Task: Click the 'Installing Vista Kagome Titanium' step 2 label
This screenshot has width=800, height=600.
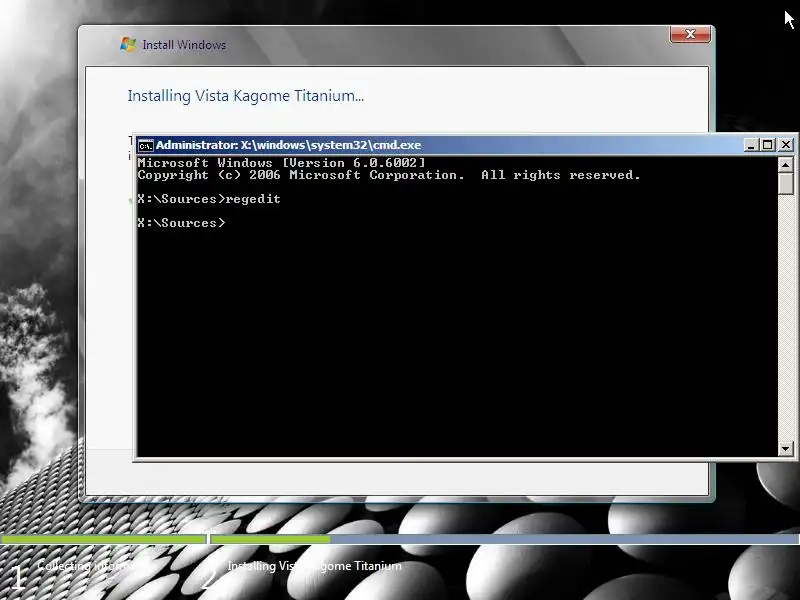Action: [314, 566]
